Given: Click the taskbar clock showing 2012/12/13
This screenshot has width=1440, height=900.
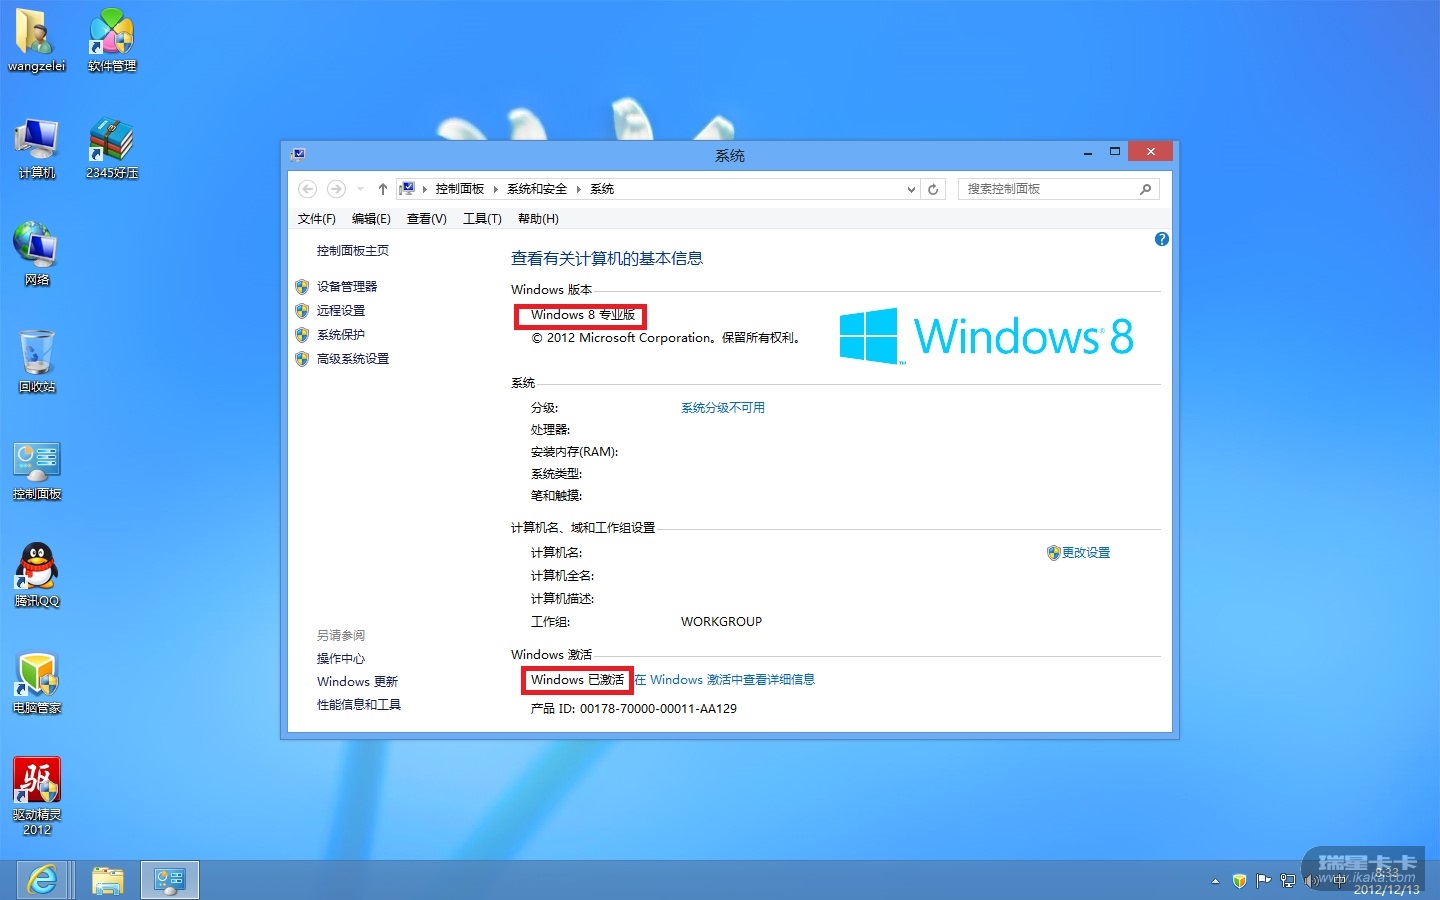Looking at the screenshot, I should (x=1386, y=881).
